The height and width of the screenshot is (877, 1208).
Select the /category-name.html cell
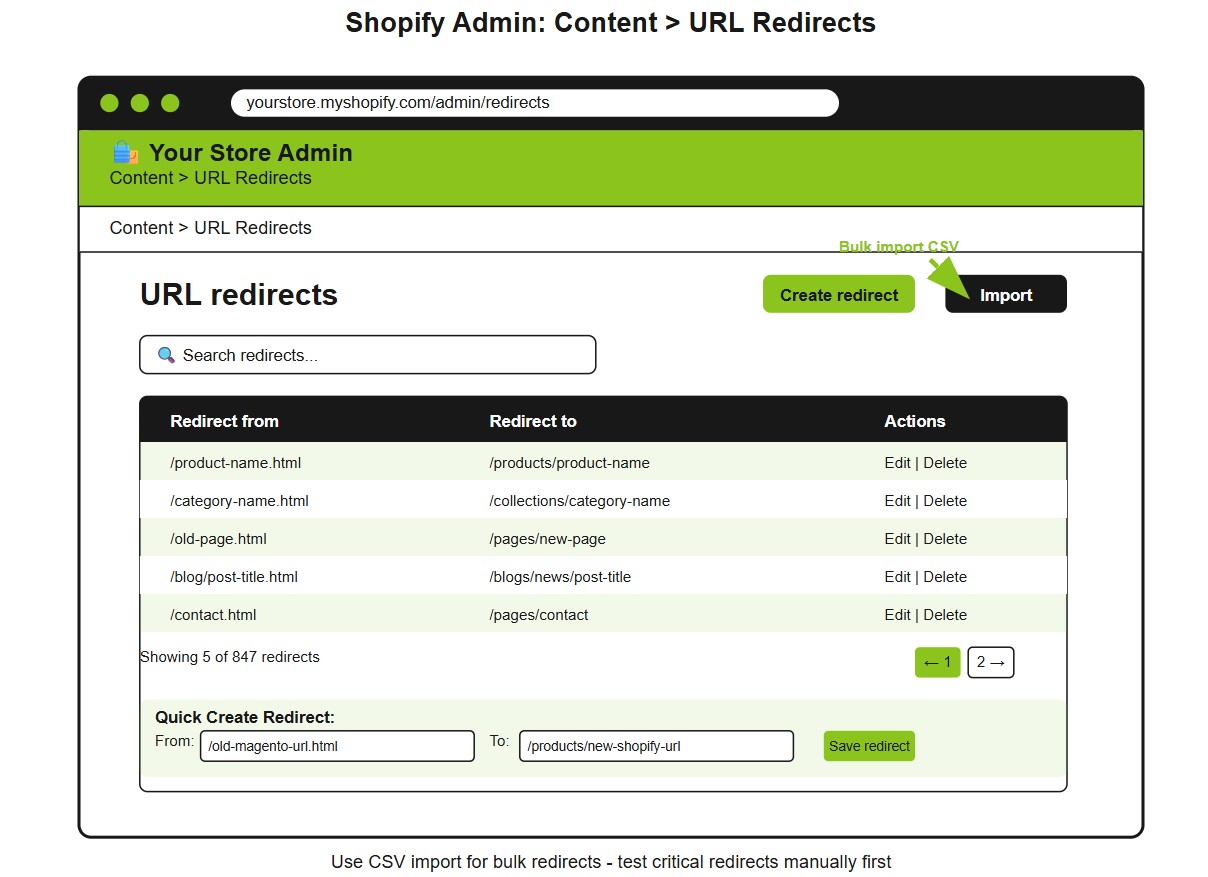239,501
